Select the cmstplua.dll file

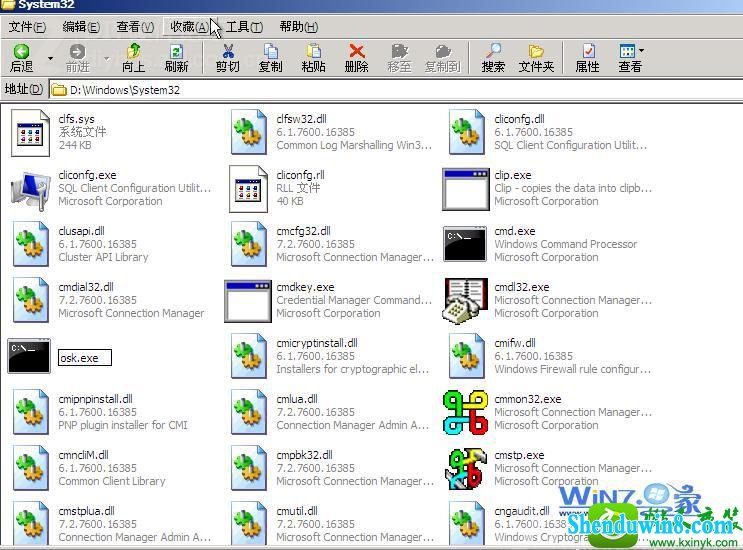point(113,523)
